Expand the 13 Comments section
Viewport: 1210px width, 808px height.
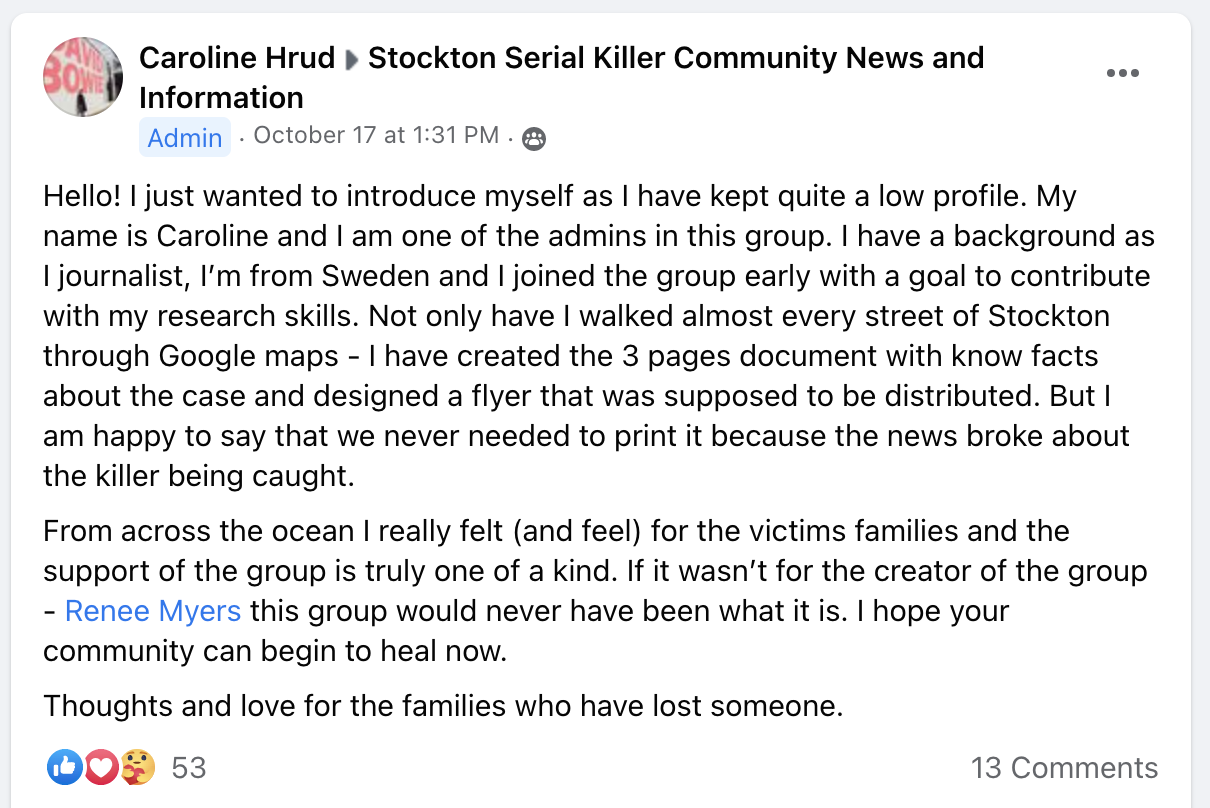tap(1064, 768)
